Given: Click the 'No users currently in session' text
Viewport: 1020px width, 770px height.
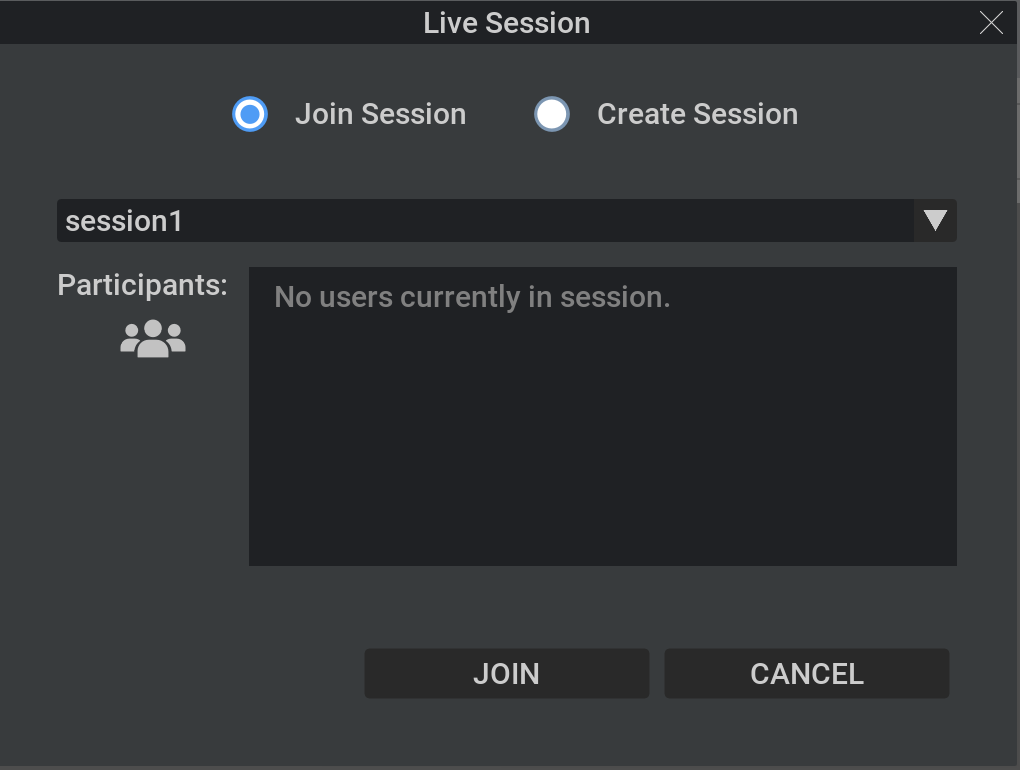Looking at the screenshot, I should [x=471, y=297].
